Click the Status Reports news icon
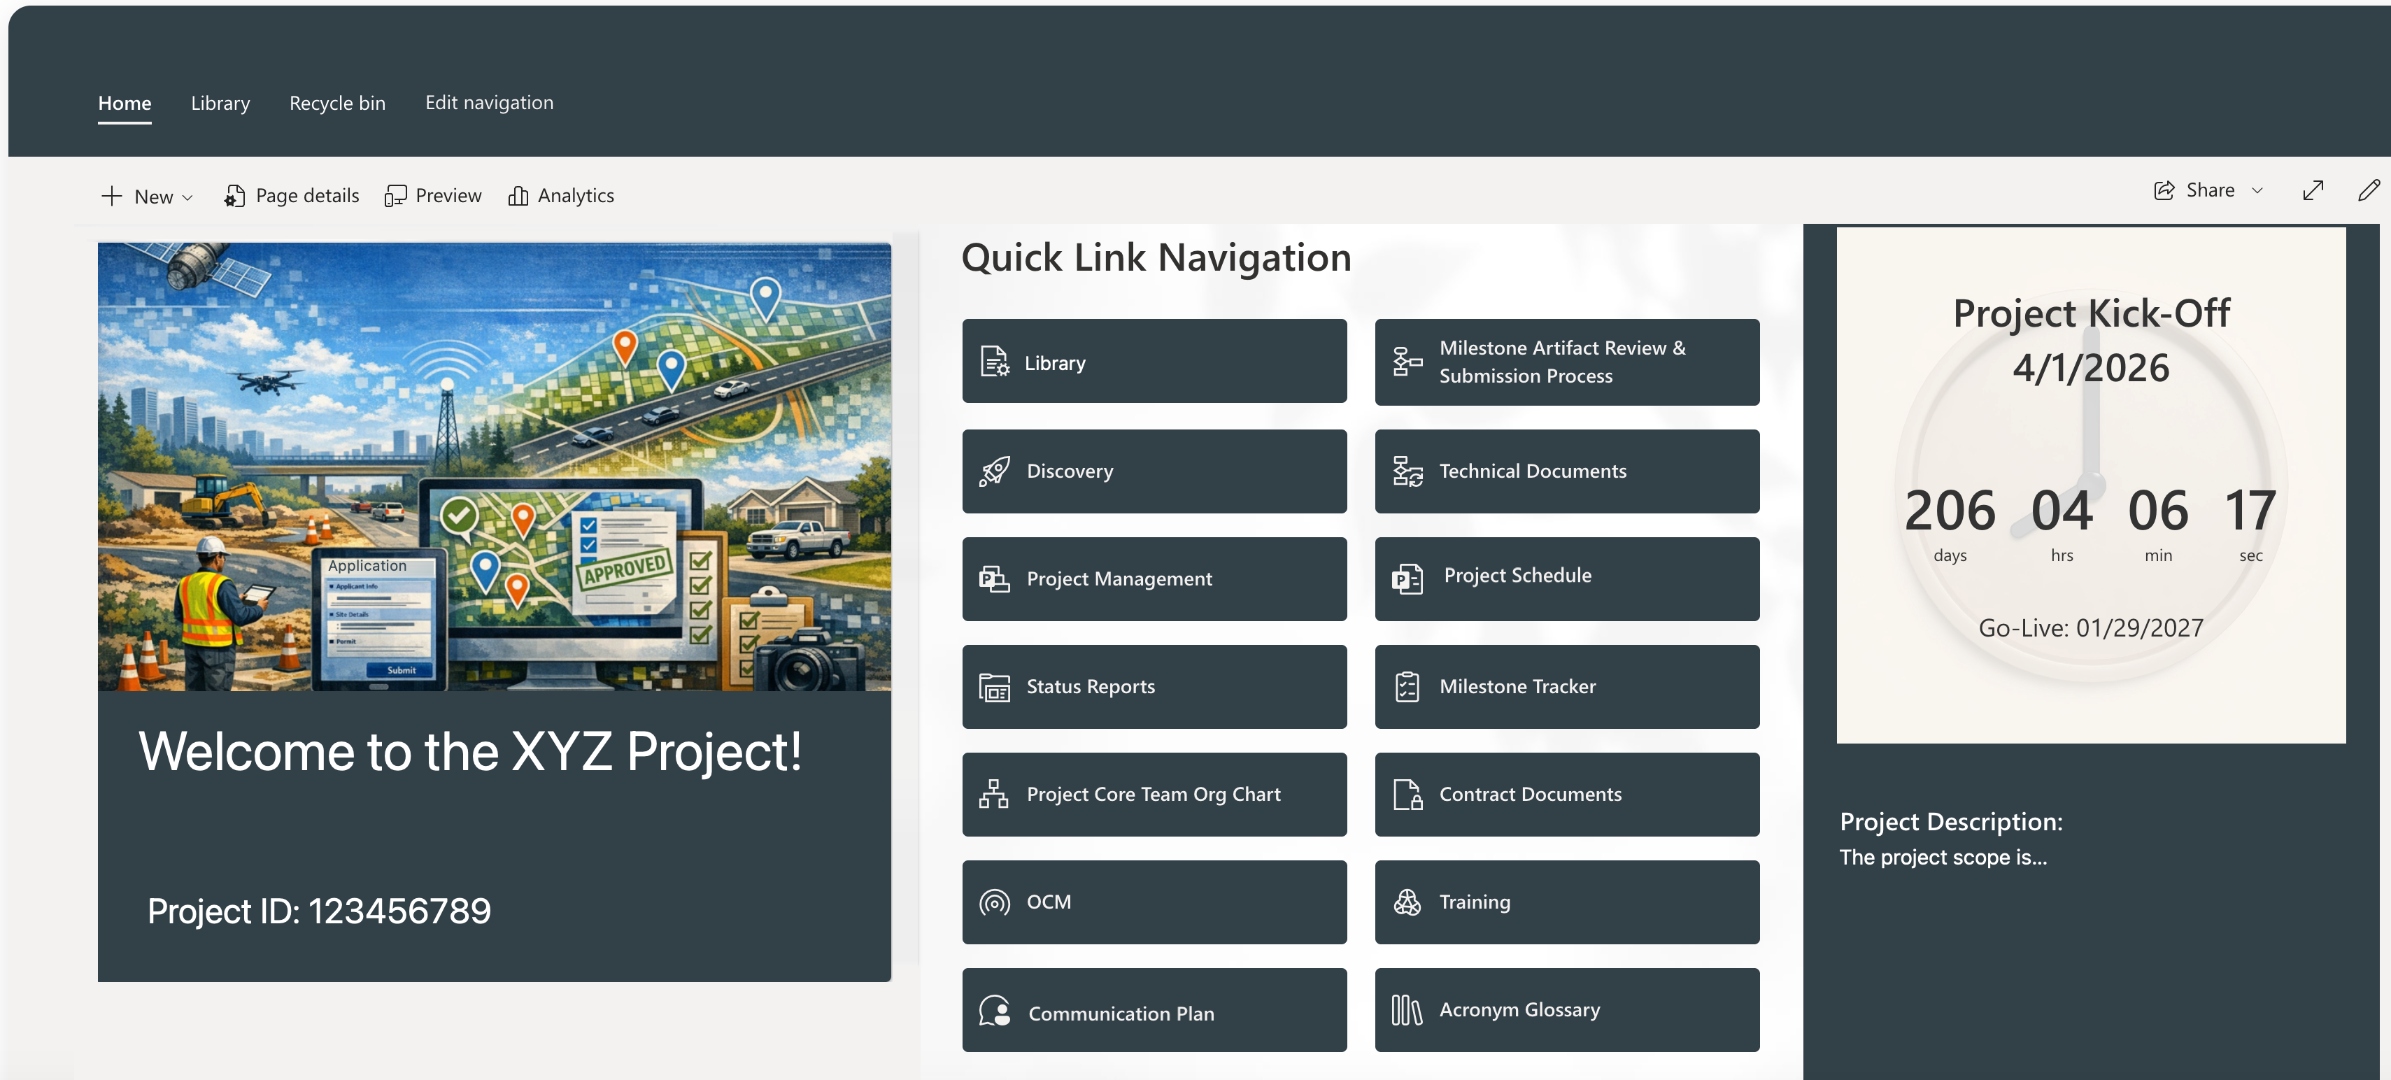This screenshot has width=2391, height=1080. (x=994, y=687)
